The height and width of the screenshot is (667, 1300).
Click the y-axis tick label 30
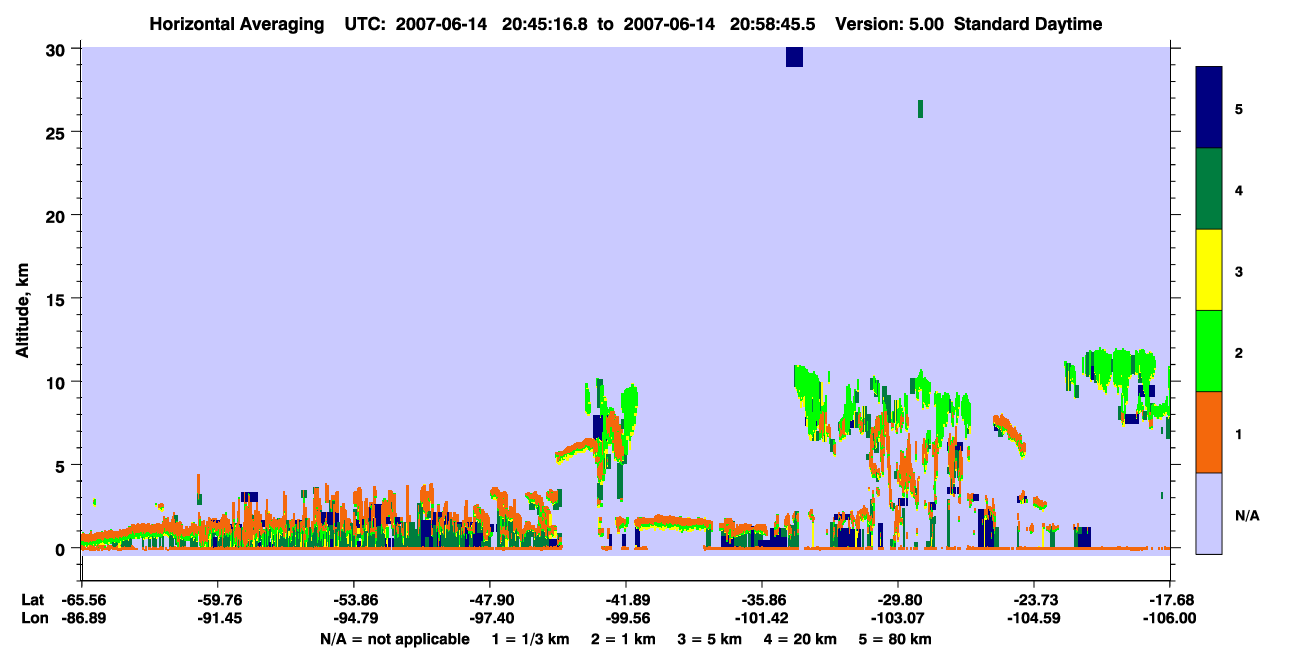(x=58, y=49)
